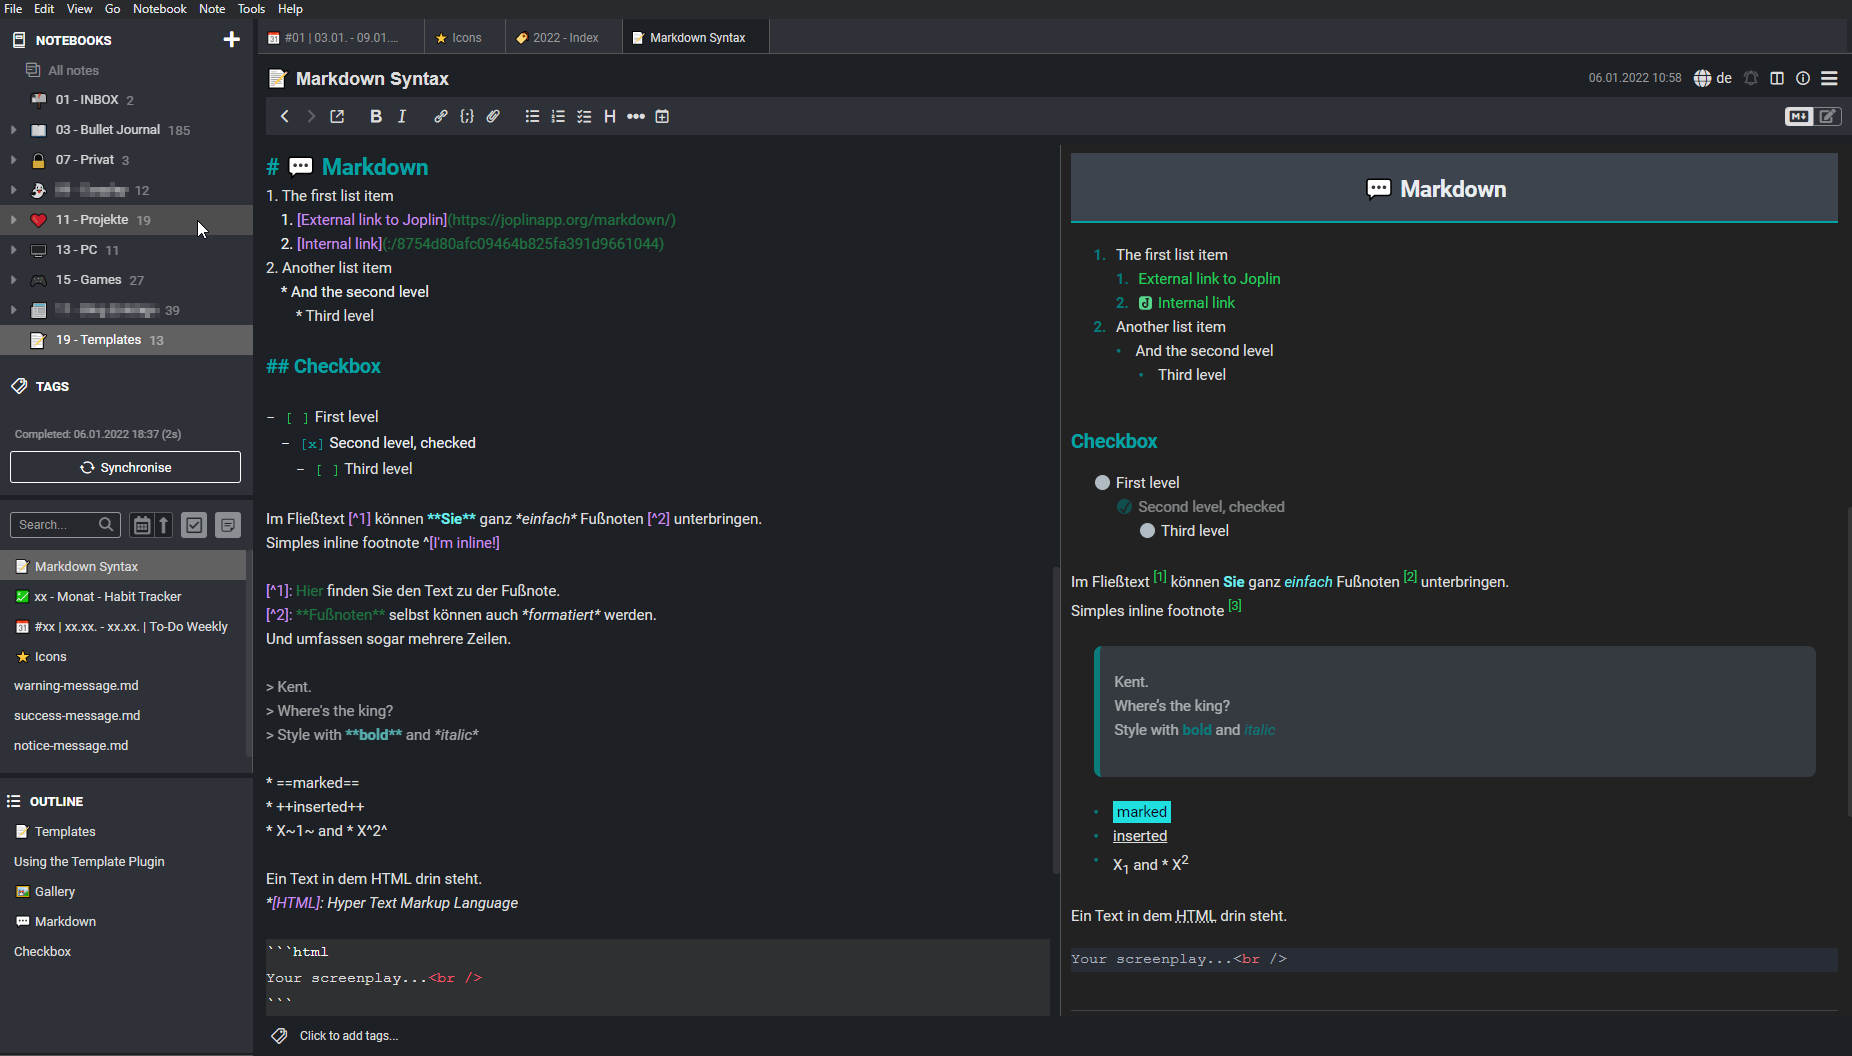Click the Synchronise button
Screen dimensions: 1852x1056
pos(125,467)
